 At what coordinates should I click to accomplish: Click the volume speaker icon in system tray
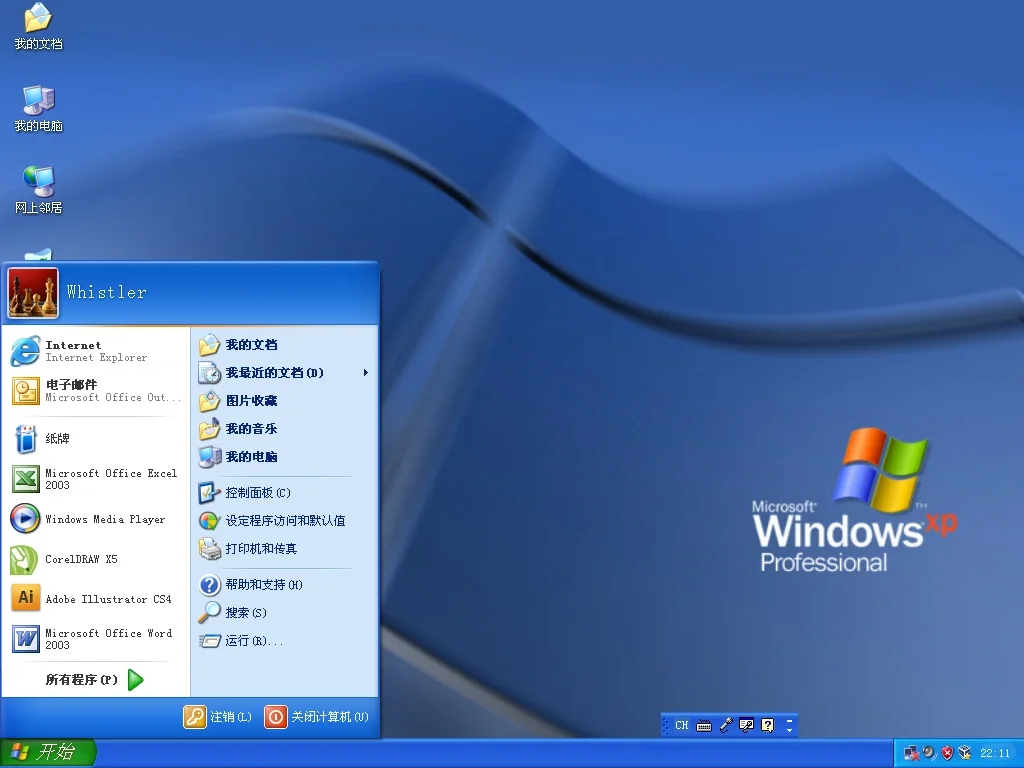pyautogui.click(x=928, y=753)
